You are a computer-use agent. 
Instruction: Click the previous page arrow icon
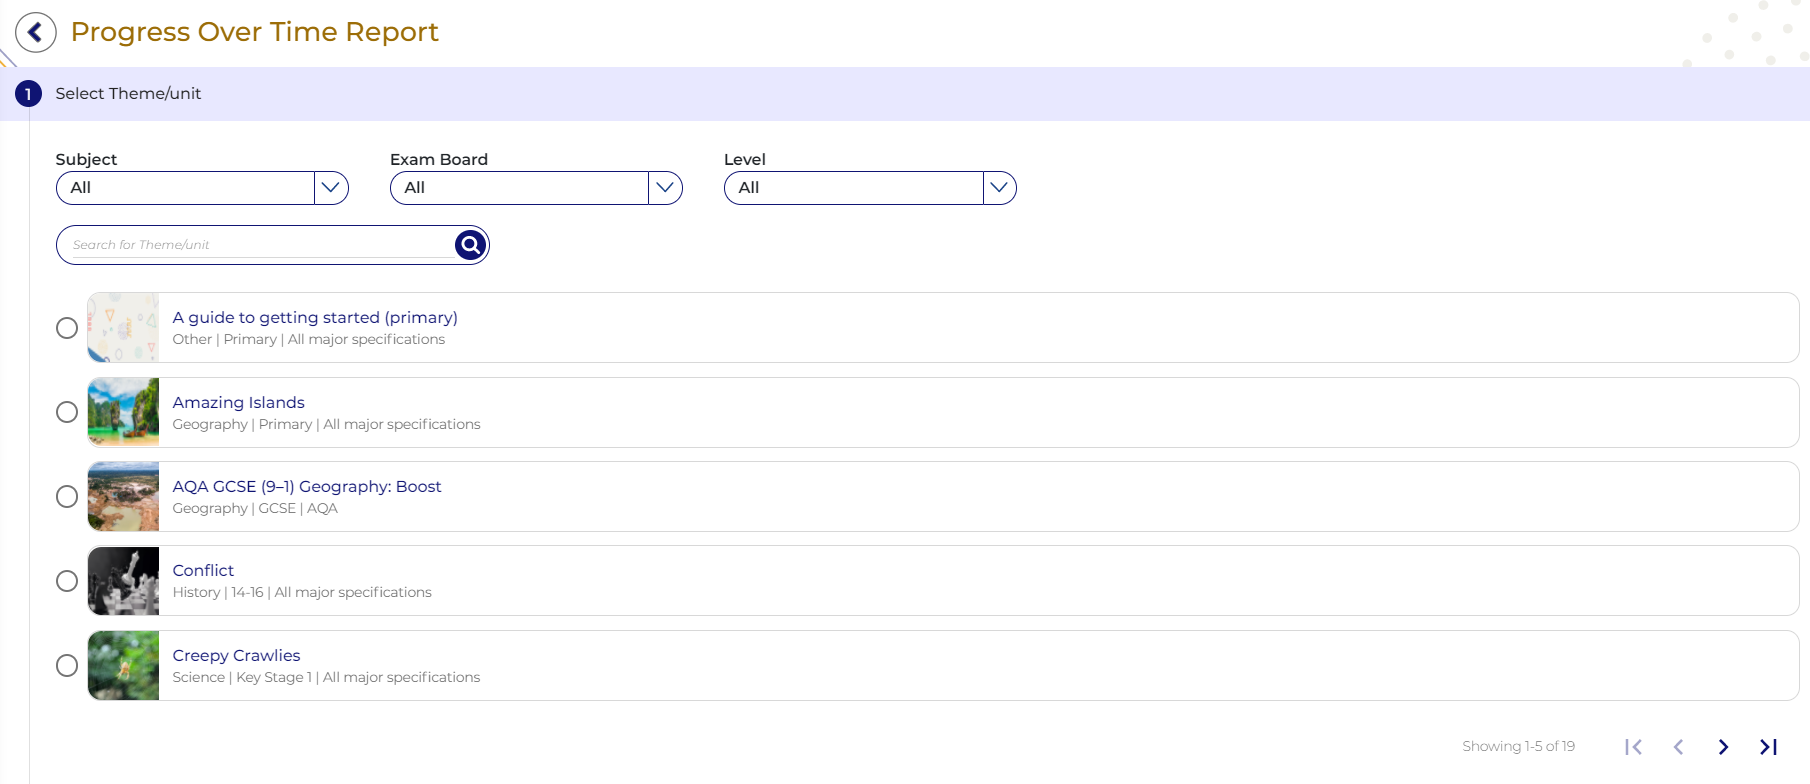(1678, 747)
